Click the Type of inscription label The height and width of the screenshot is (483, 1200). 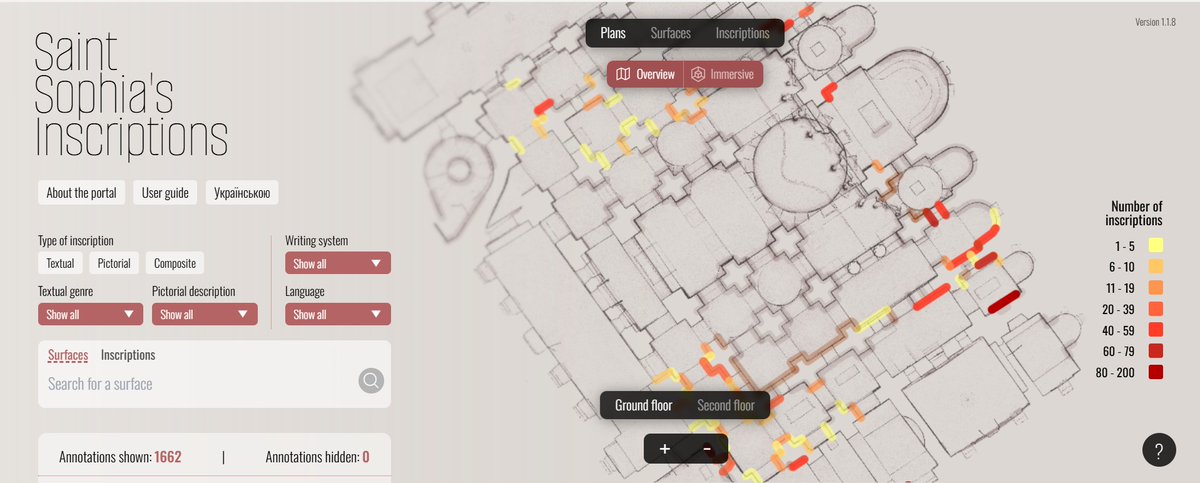point(76,241)
